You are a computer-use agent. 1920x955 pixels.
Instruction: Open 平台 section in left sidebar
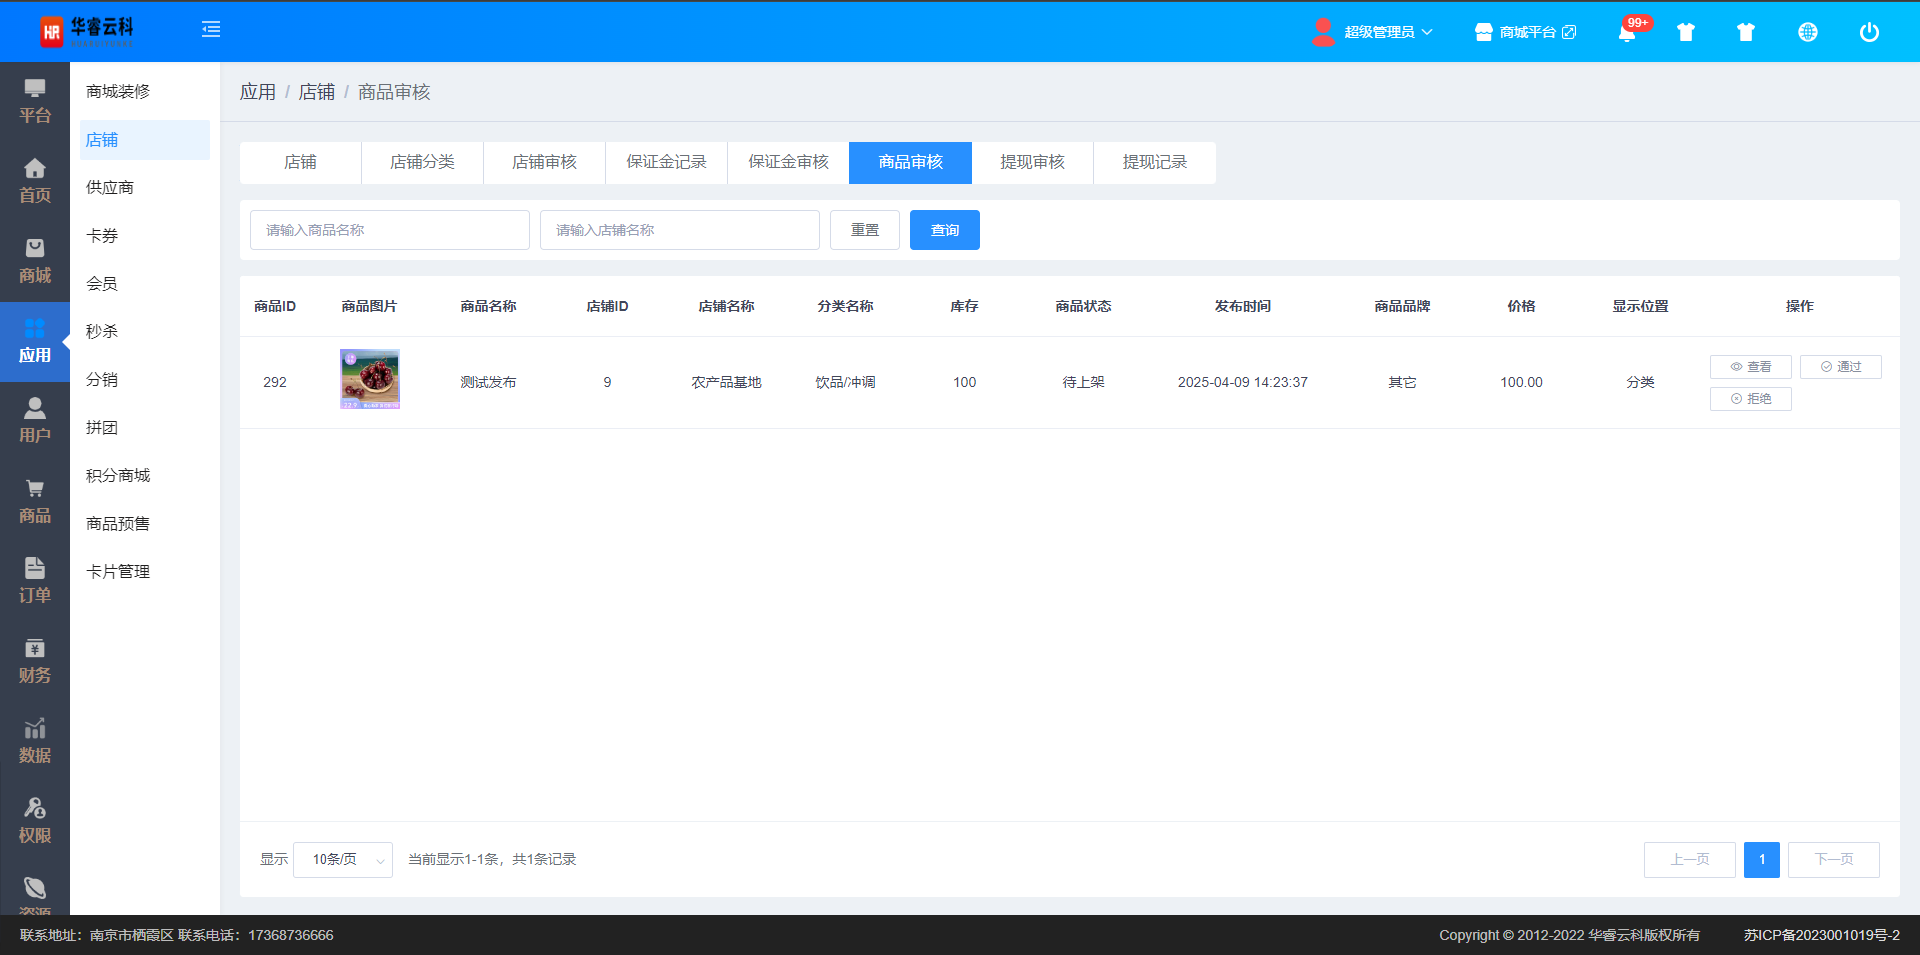(35, 101)
